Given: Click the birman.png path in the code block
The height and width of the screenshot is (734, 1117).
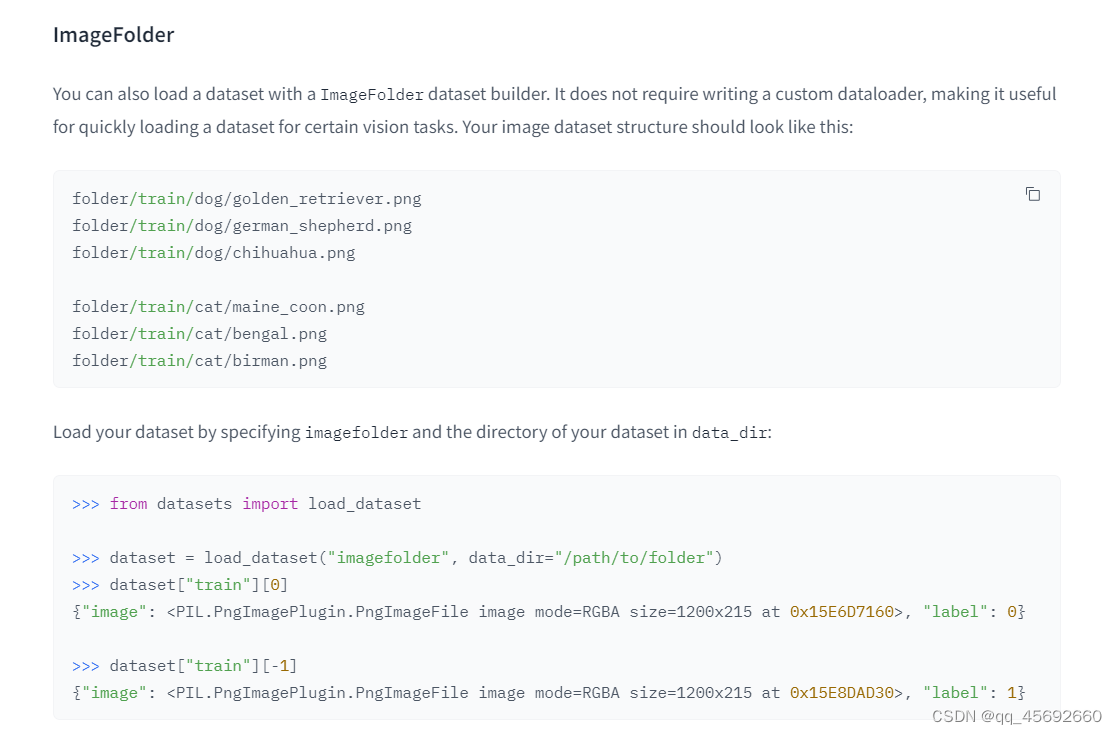Looking at the screenshot, I should pos(199,360).
